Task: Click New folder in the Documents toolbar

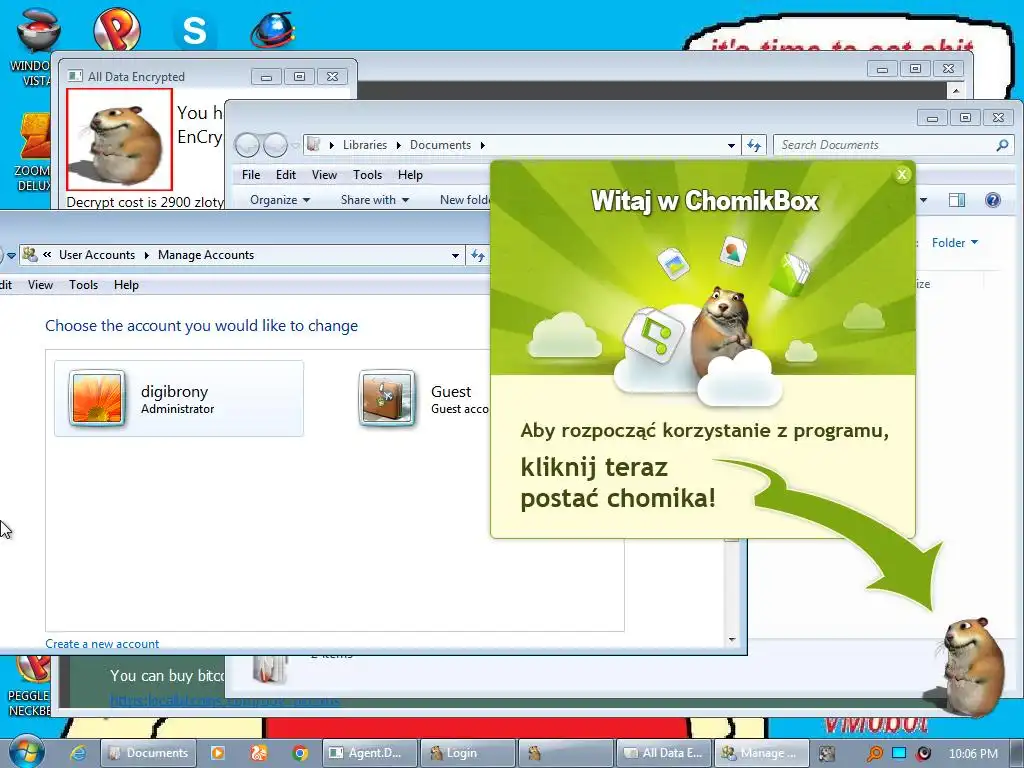Action: [465, 200]
